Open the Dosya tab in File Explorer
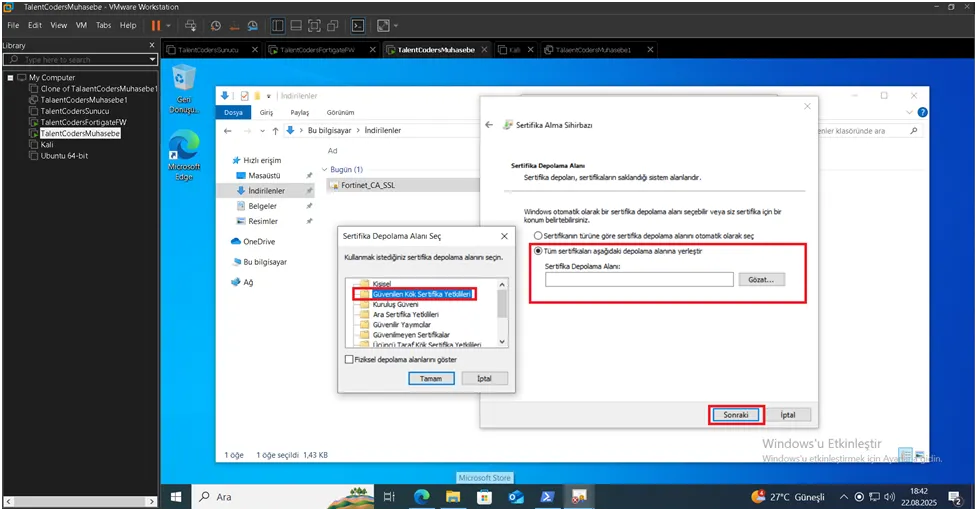 coord(234,113)
